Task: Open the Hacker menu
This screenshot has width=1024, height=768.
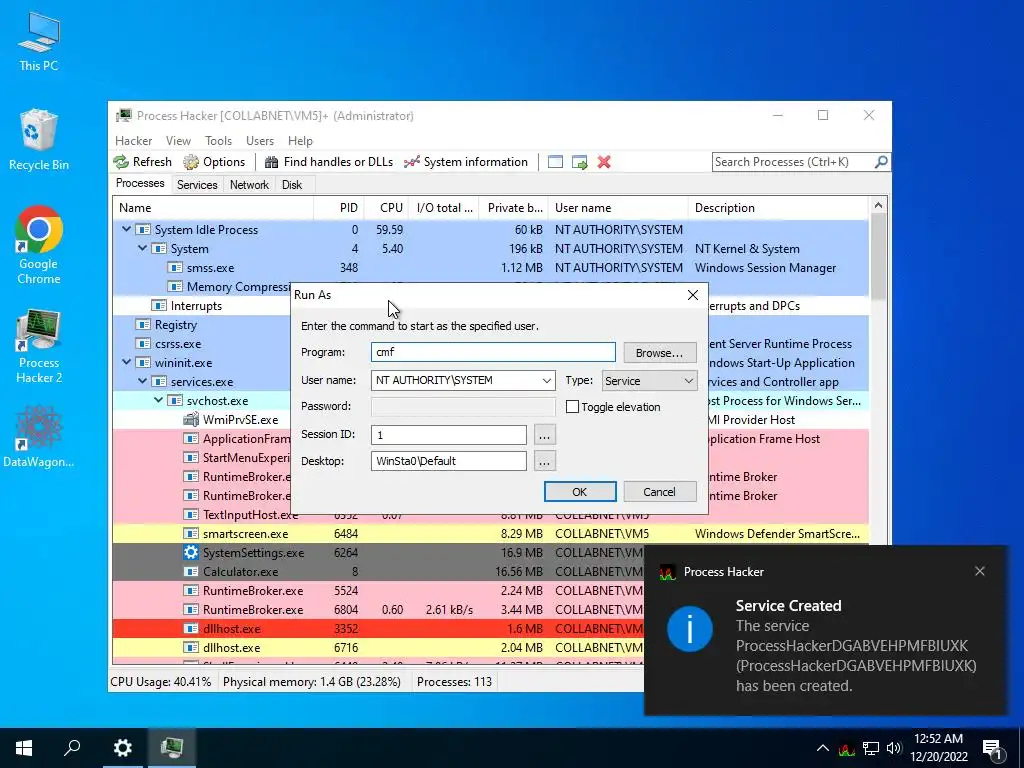Action: 133,140
